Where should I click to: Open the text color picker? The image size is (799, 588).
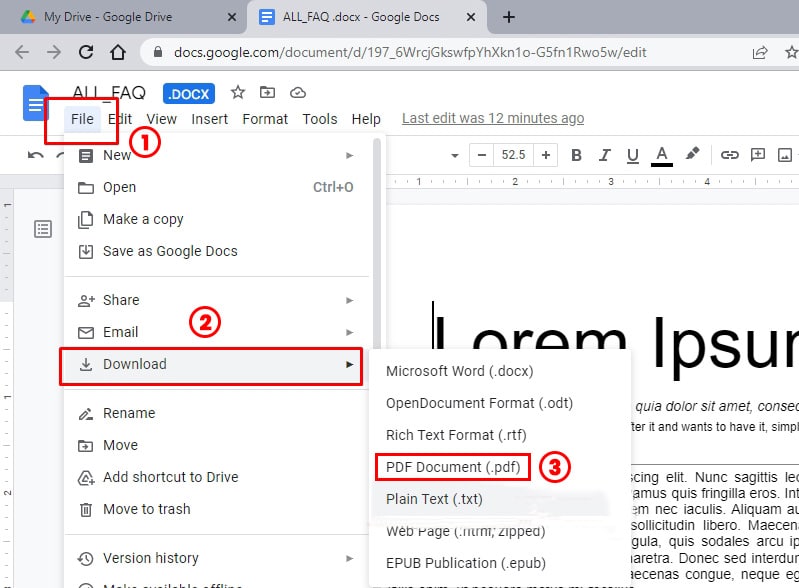point(661,155)
